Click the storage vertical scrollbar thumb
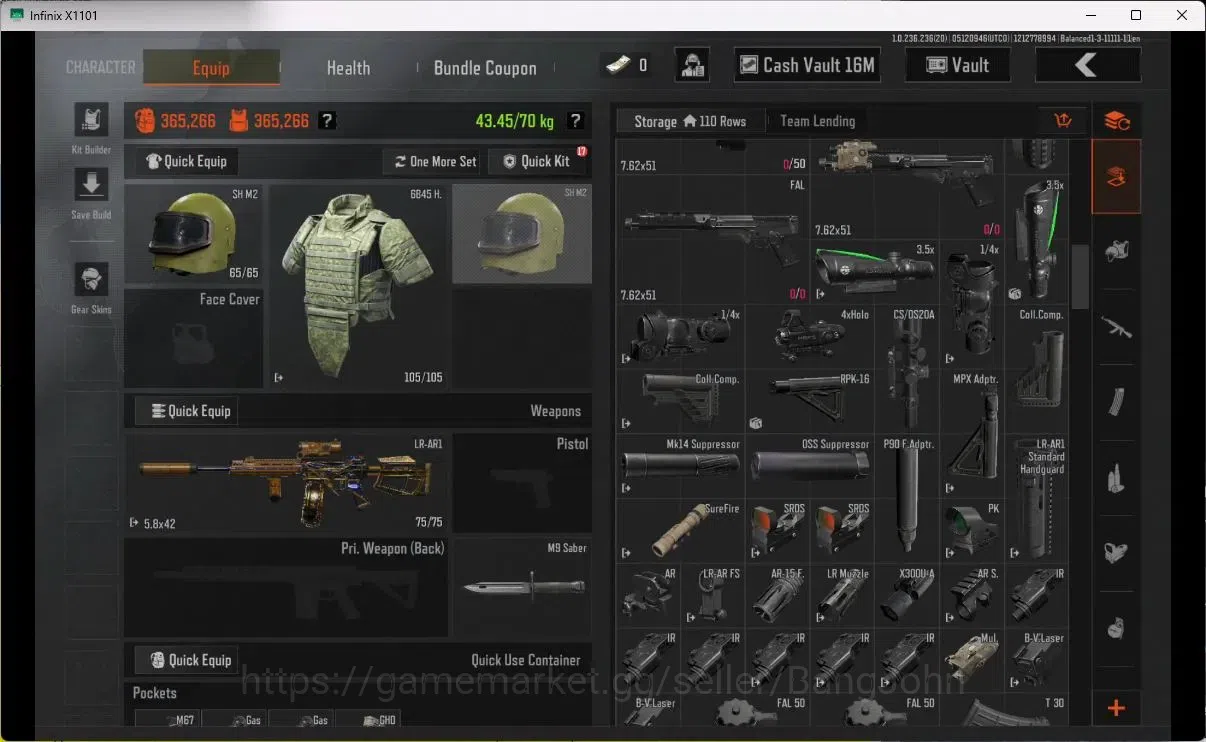 tap(1080, 276)
